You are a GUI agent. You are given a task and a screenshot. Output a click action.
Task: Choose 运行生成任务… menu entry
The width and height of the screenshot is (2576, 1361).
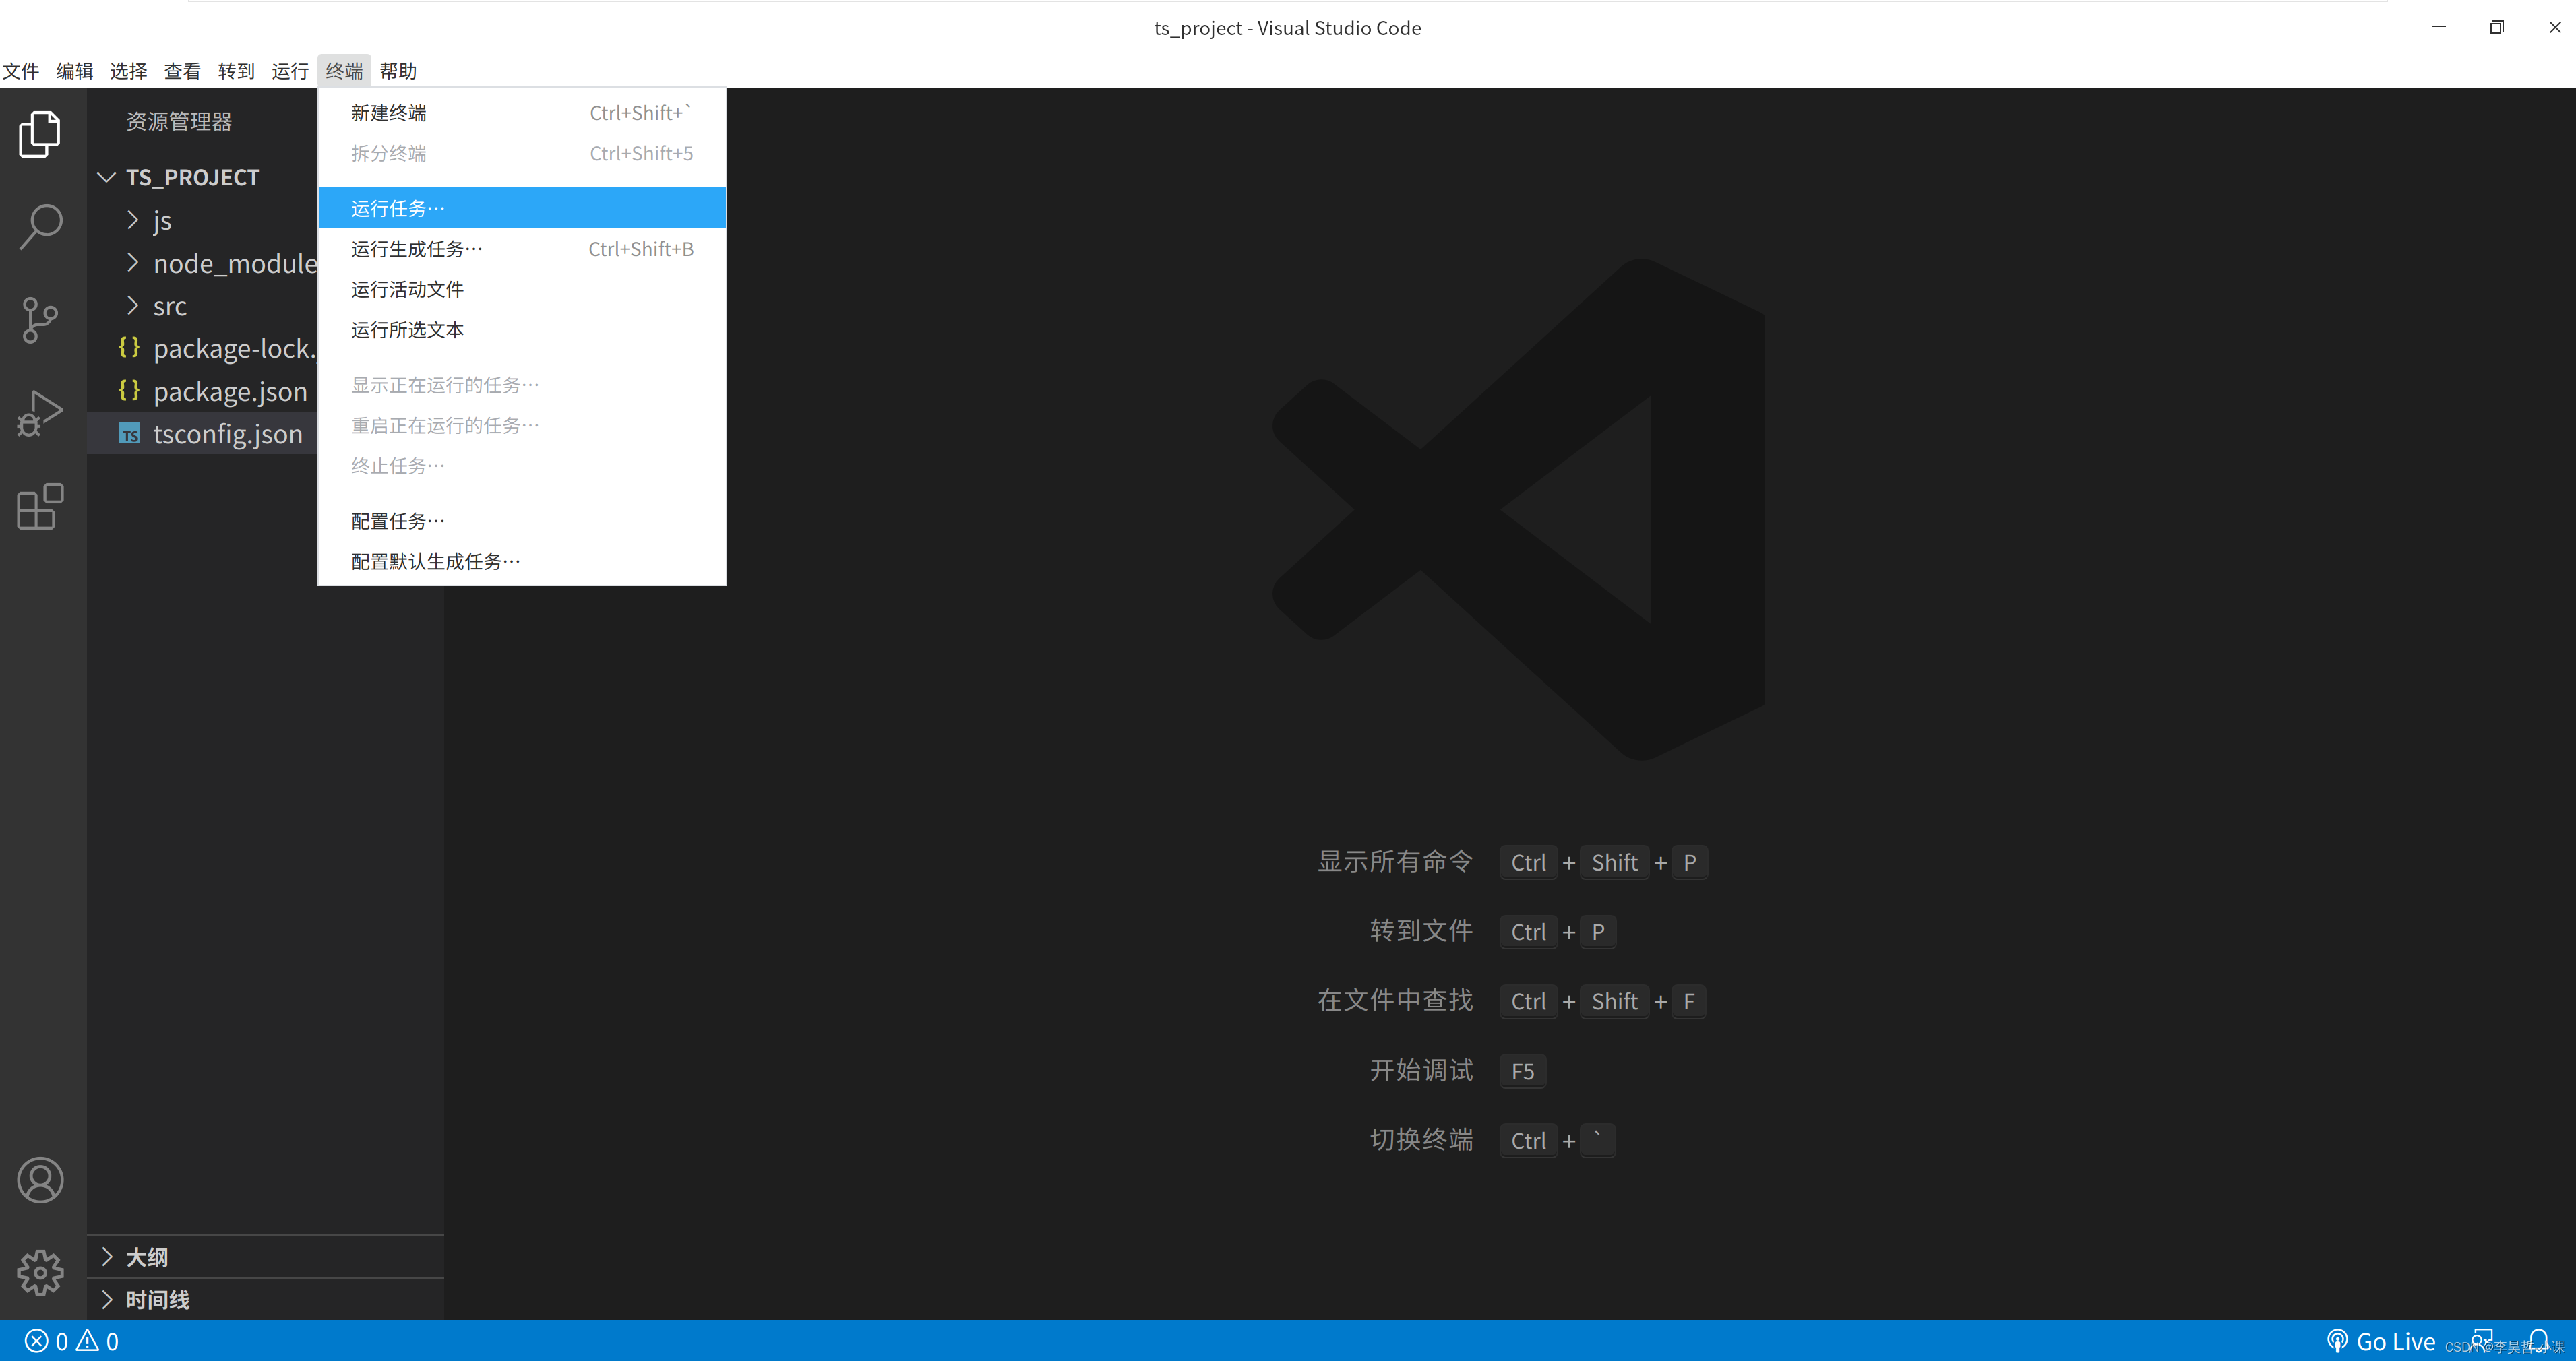coord(522,249)
